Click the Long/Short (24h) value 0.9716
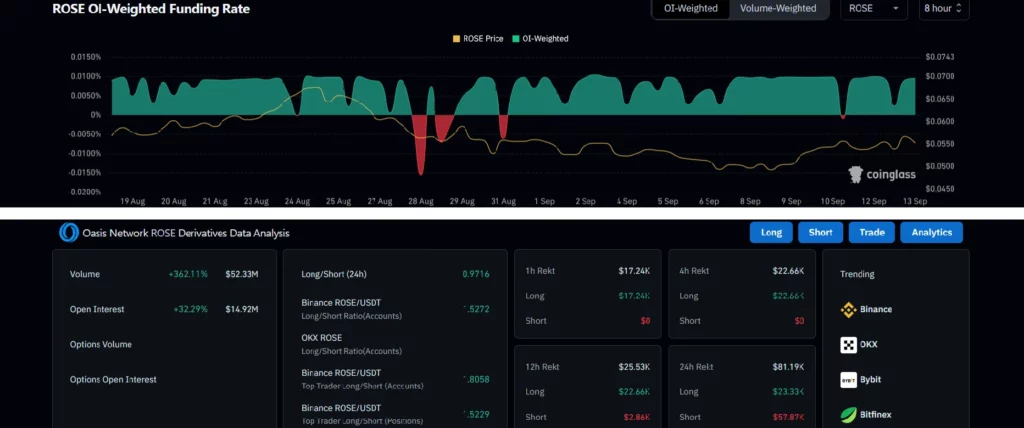 coord(475,274)
